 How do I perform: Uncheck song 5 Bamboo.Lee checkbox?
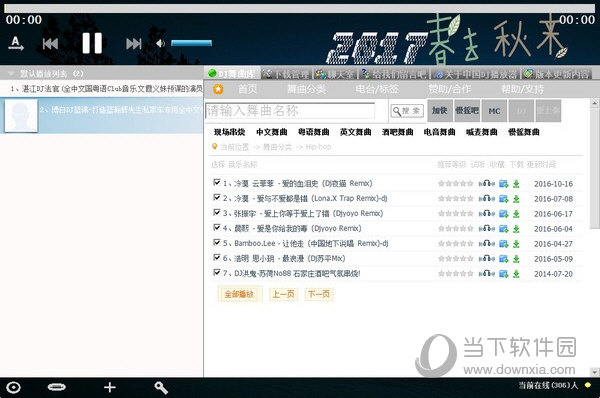point(217,242)
